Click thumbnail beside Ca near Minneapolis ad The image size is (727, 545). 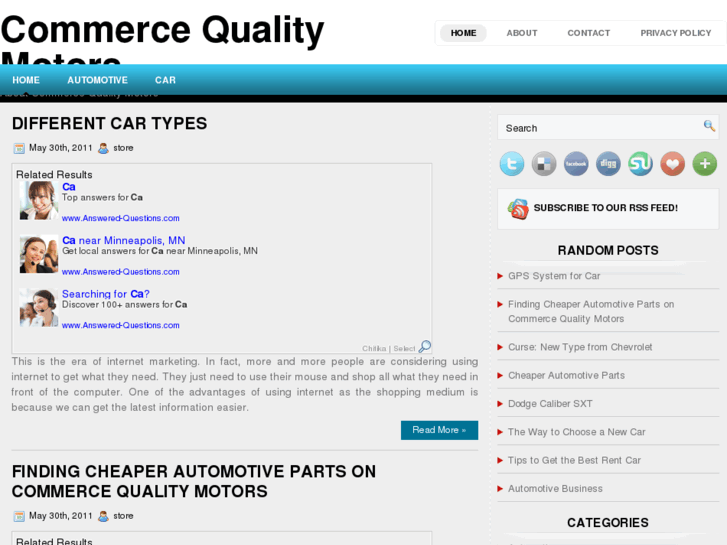click(x=39, y=254)
